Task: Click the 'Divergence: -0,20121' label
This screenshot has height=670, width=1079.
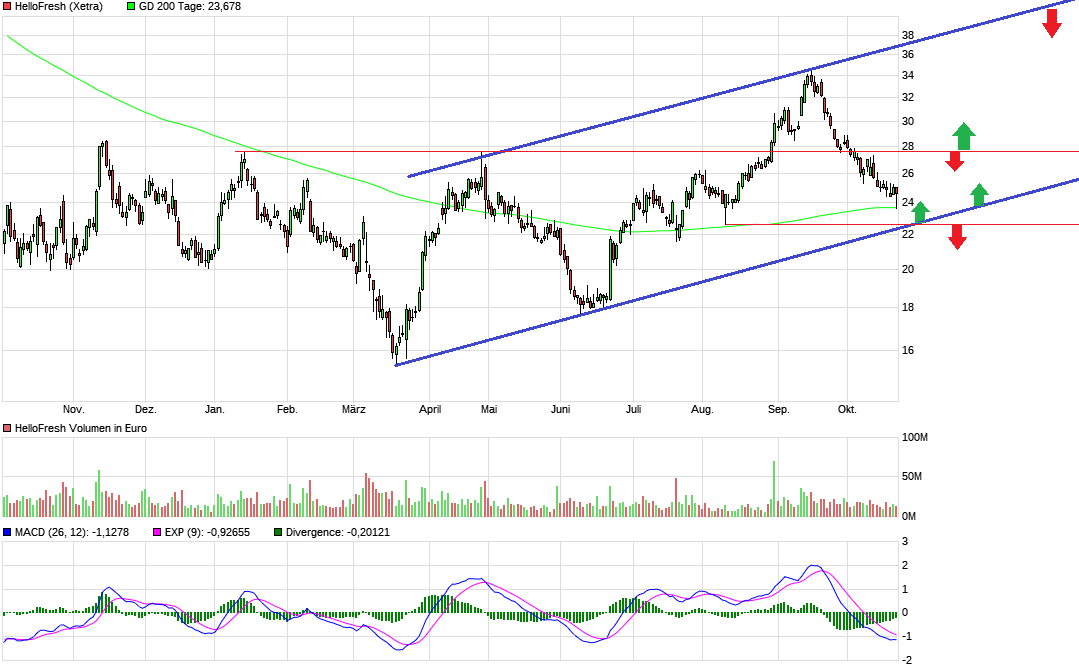Action: pyautogui.click(x=337, y=532)
